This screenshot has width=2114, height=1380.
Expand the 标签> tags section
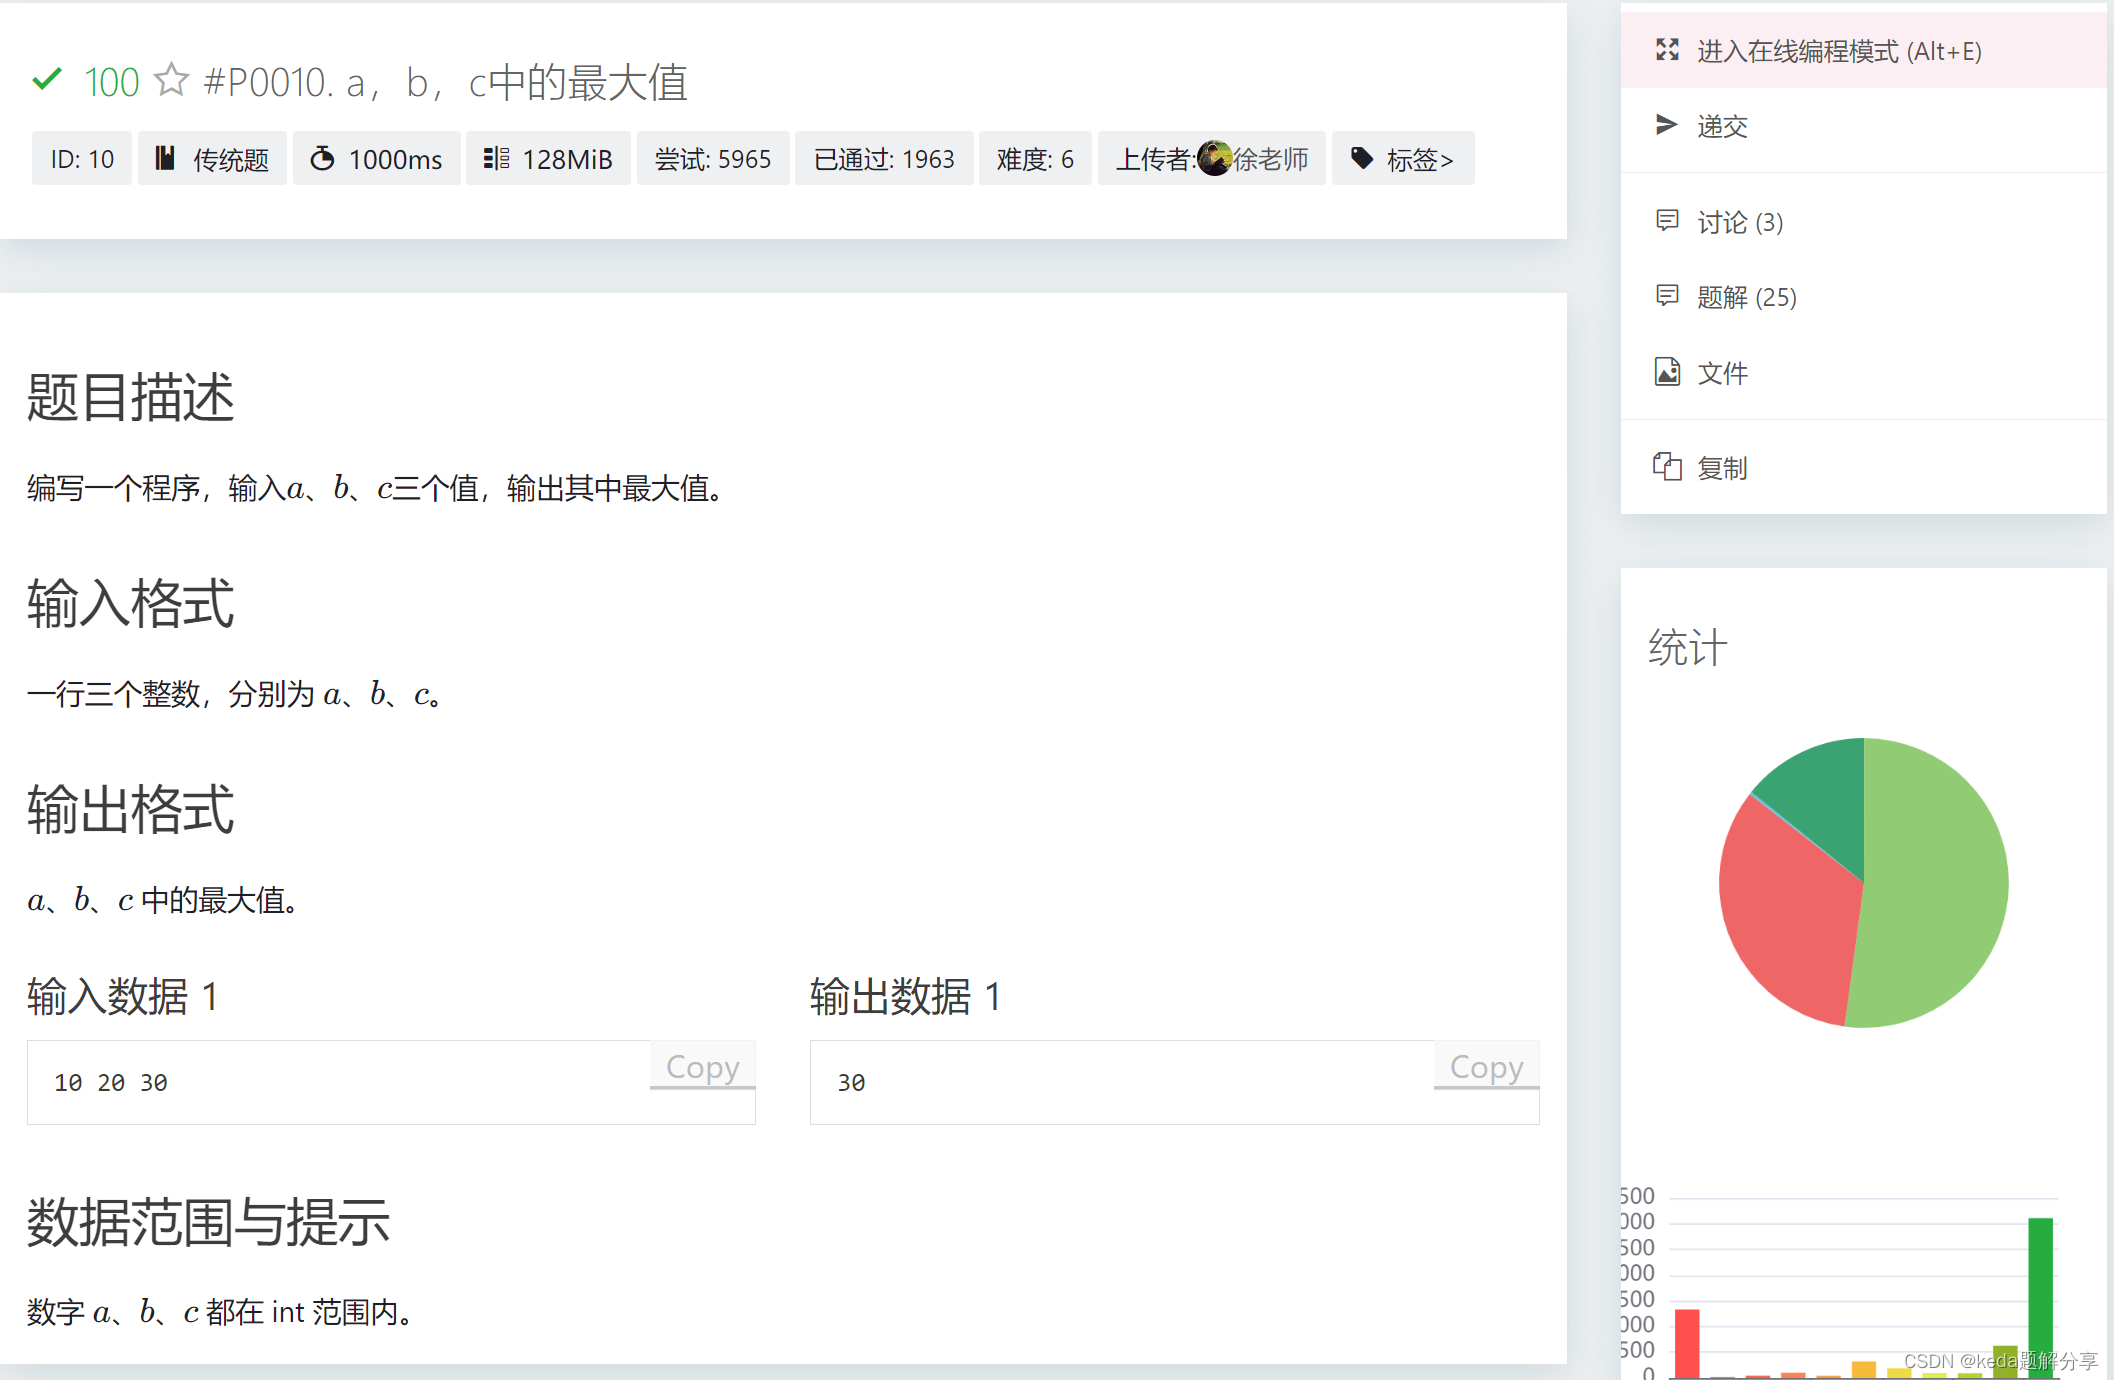[1418, 159]
